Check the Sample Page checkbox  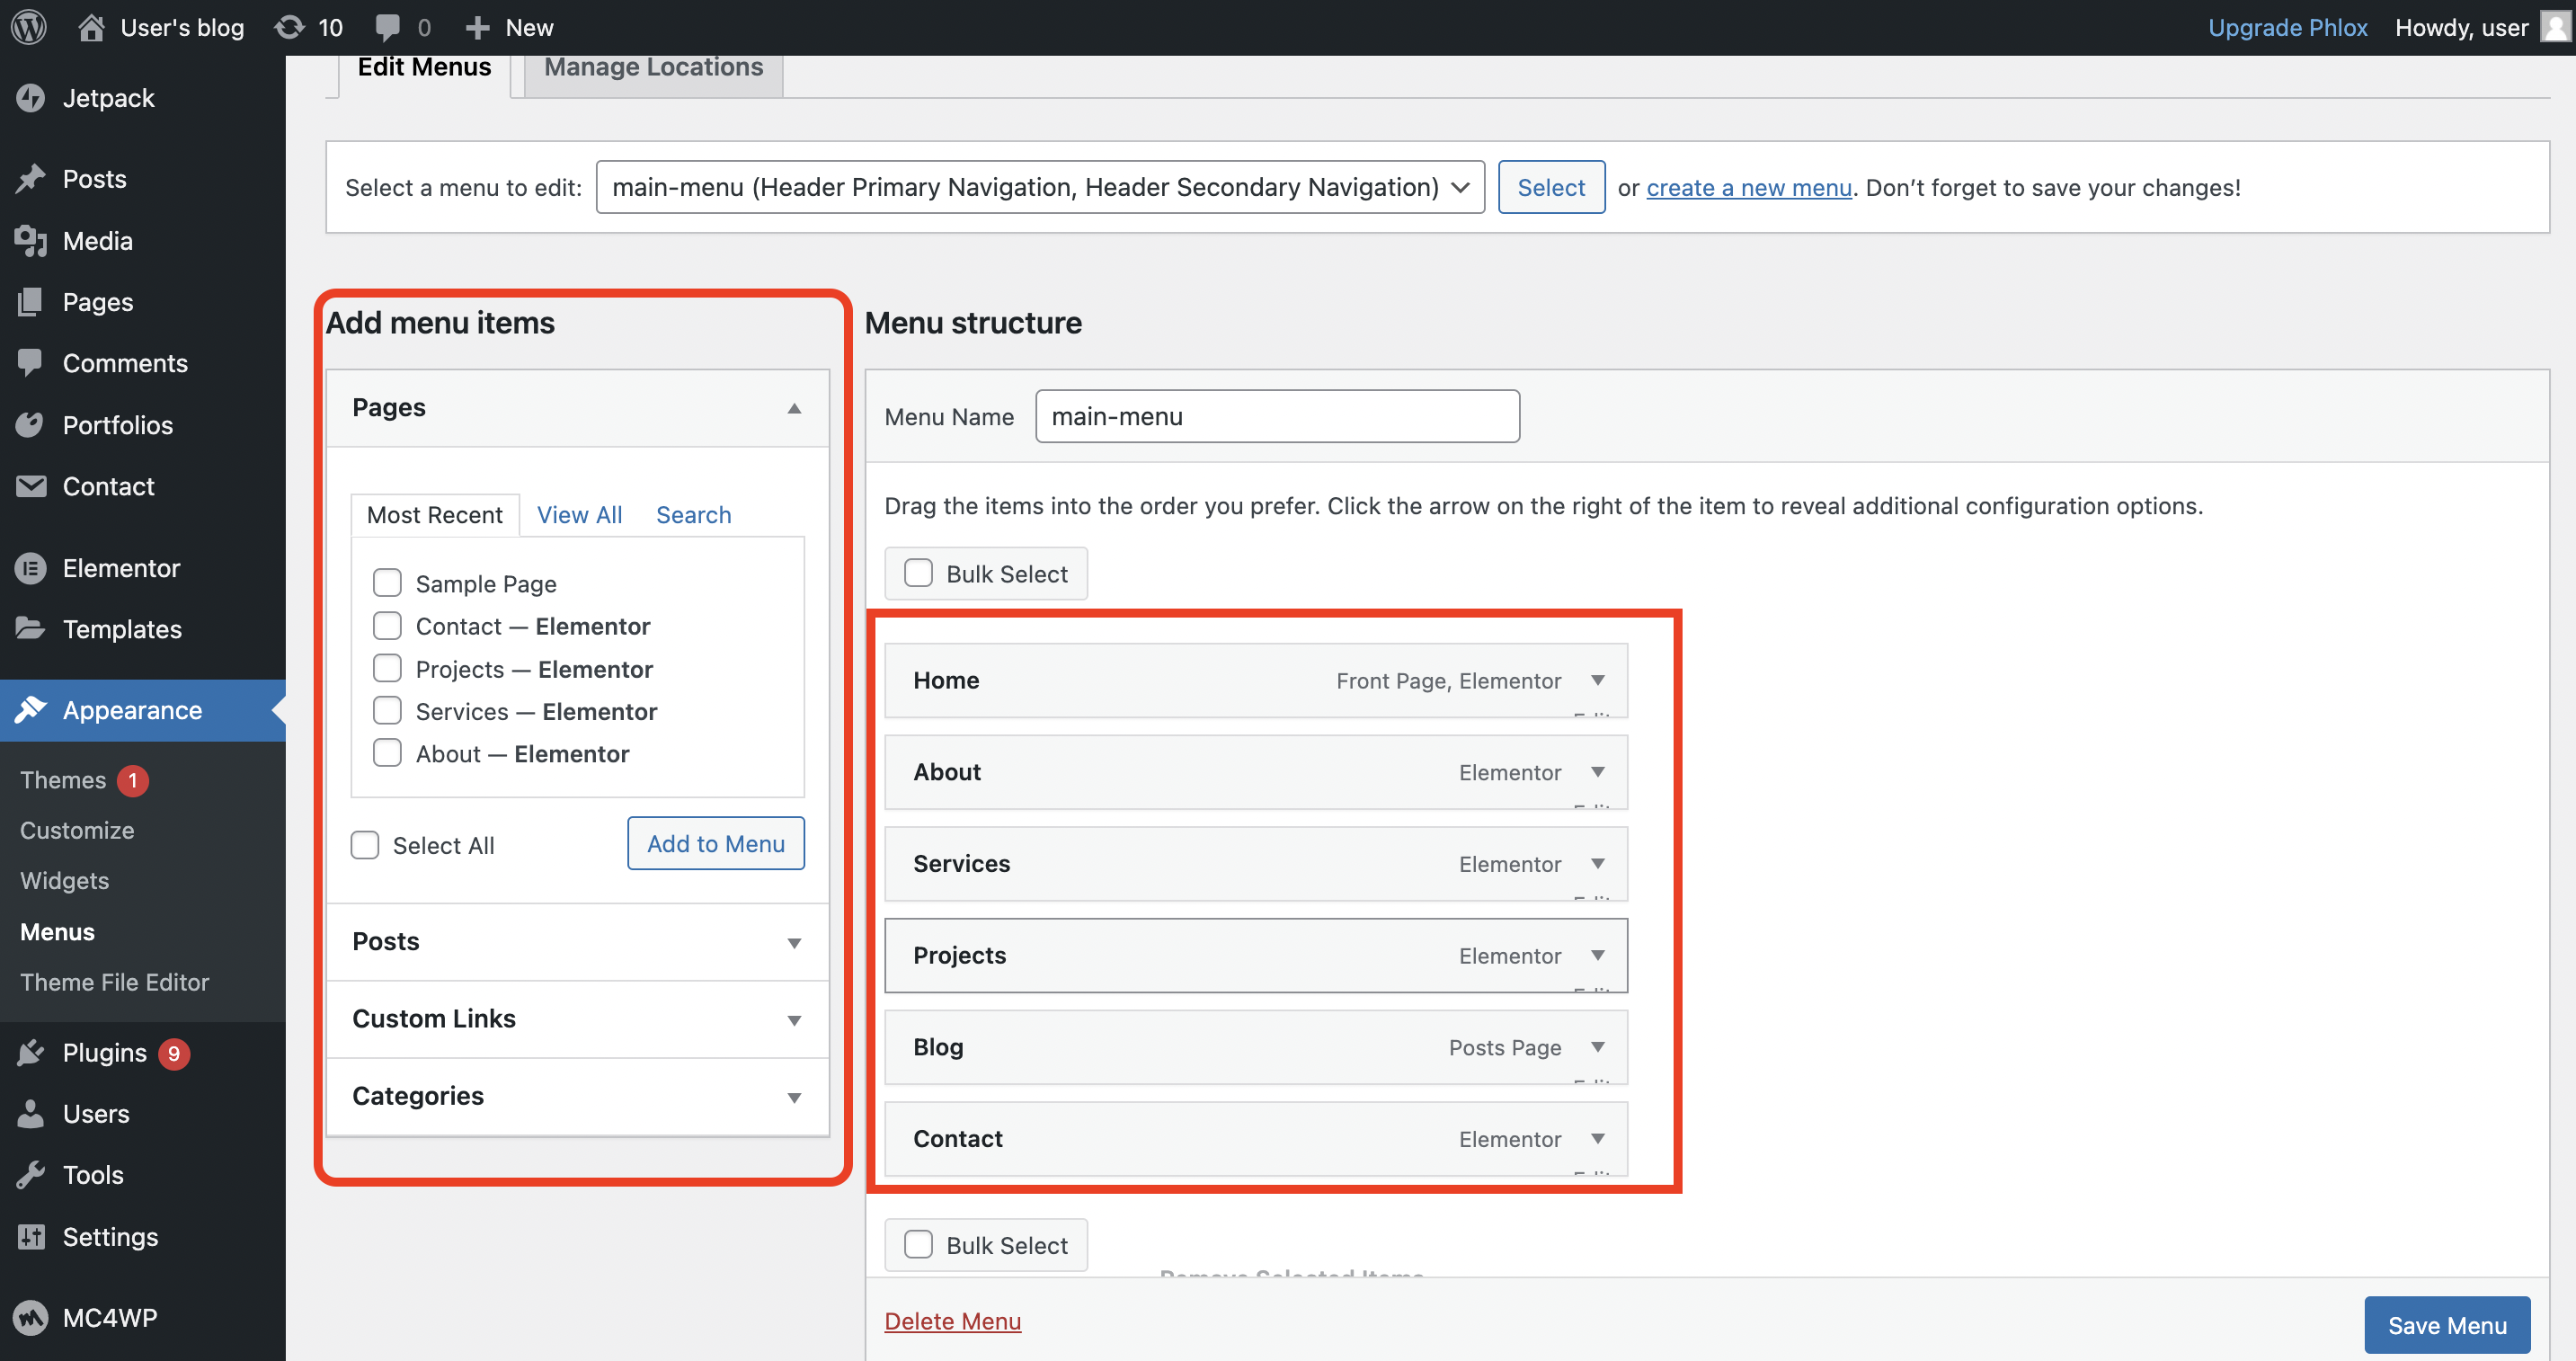[387, 583]
